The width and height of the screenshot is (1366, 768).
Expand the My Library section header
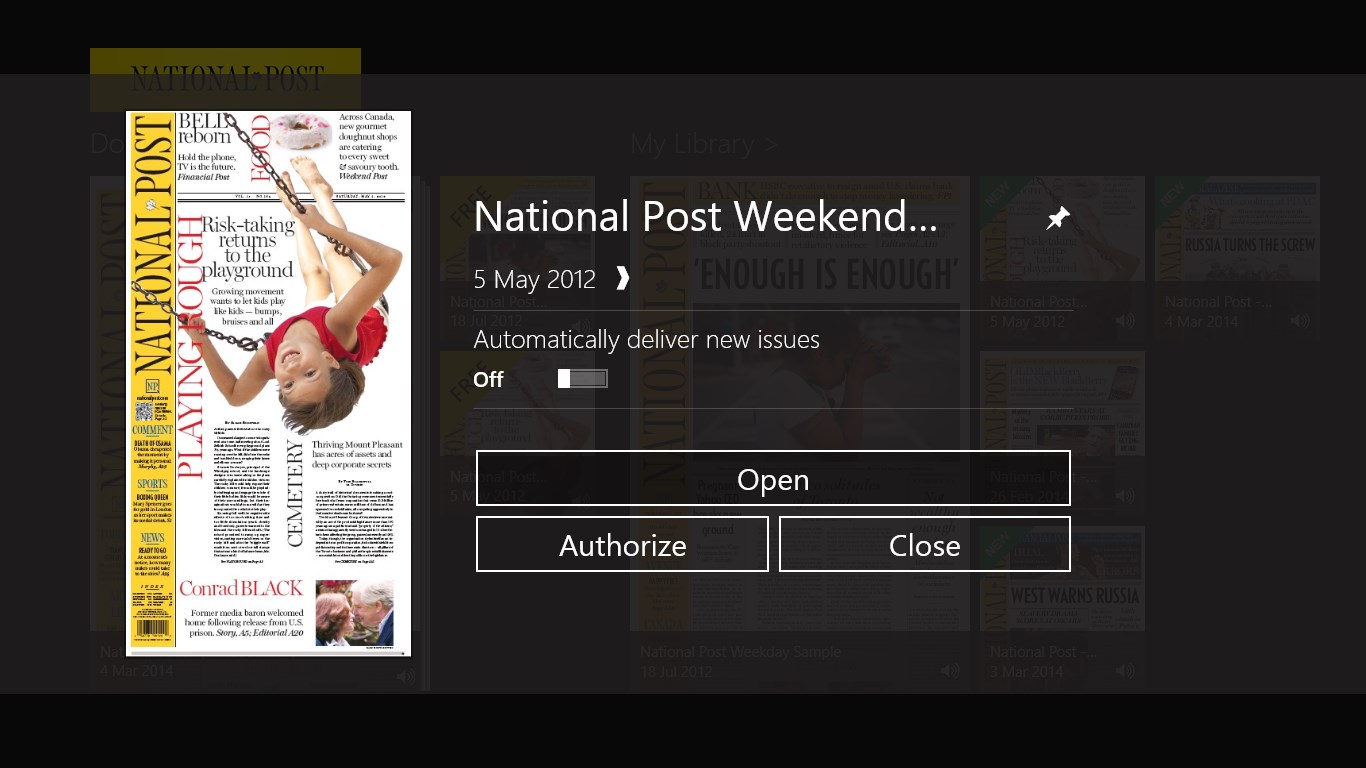(704, 144)
